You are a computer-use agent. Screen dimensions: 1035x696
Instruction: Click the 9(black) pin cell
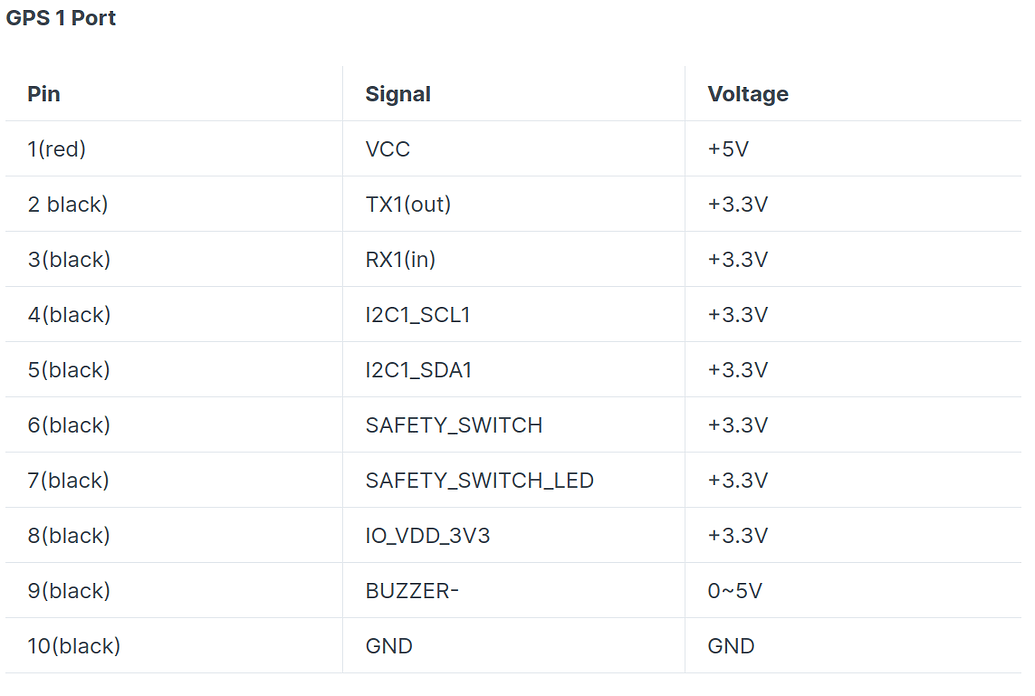point(69,591)
